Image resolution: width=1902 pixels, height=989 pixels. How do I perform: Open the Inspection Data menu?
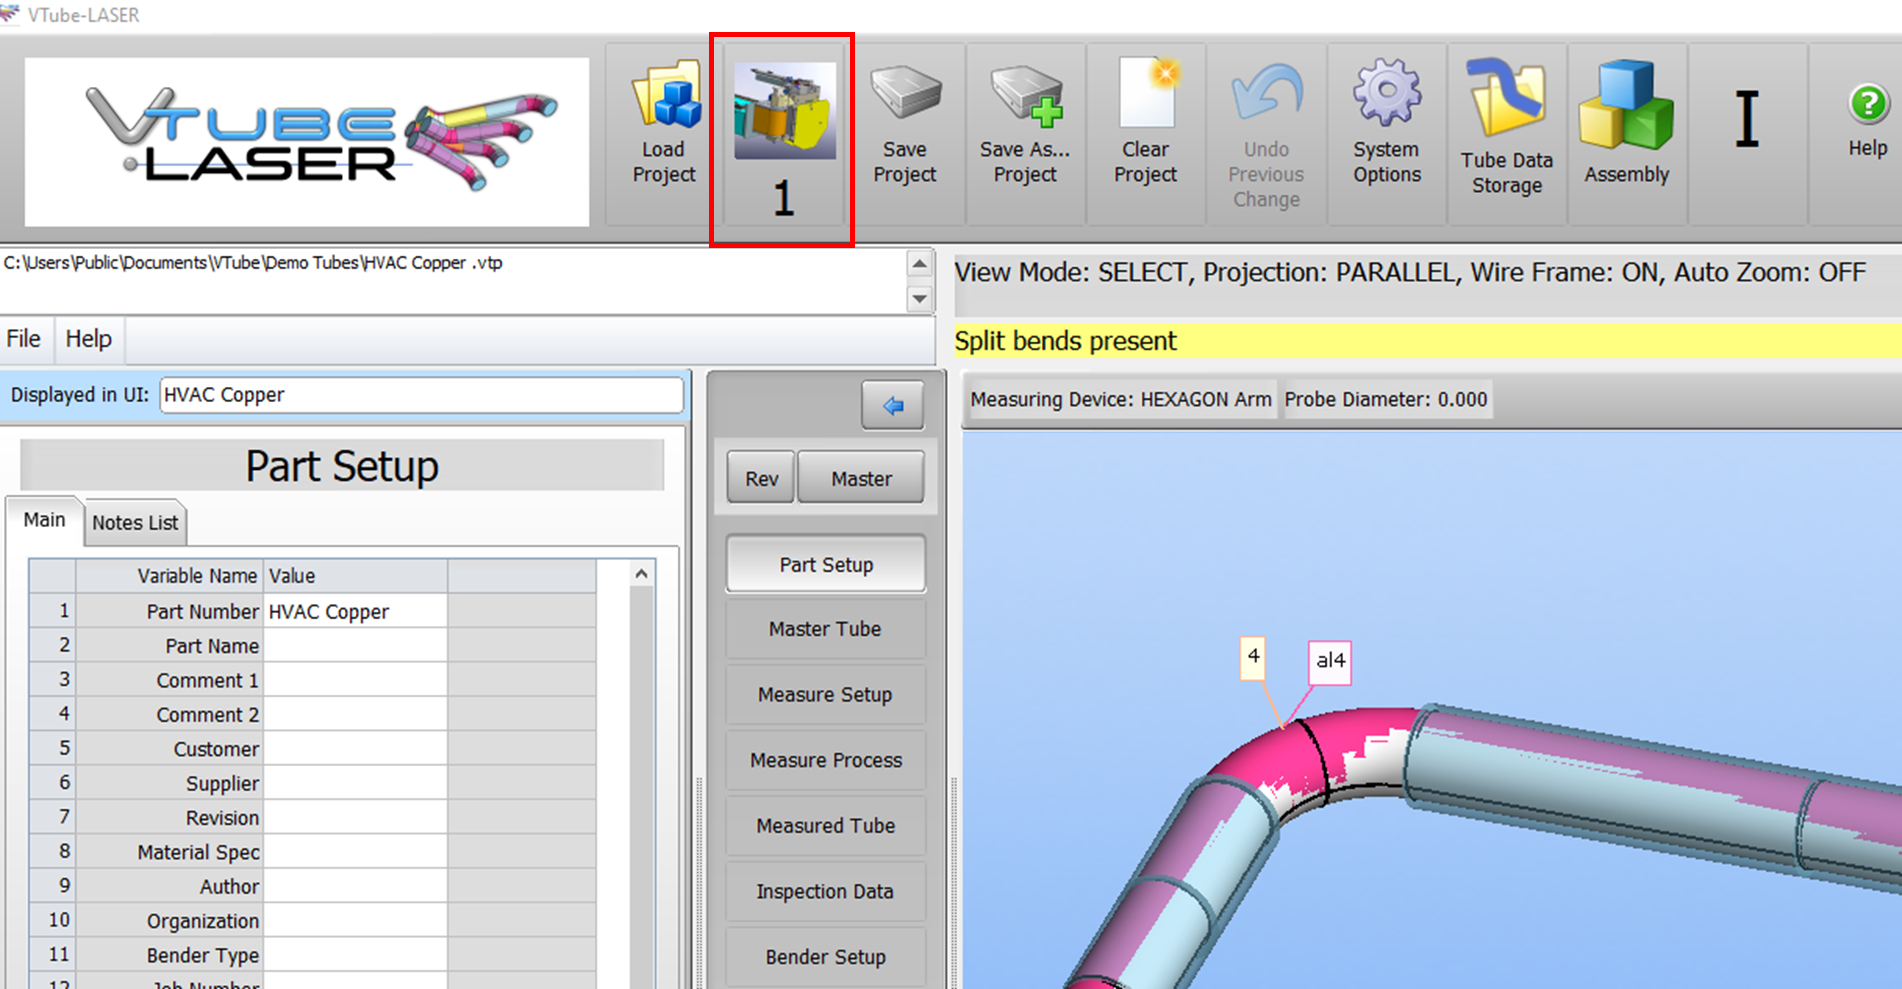(x=826, y=891)
